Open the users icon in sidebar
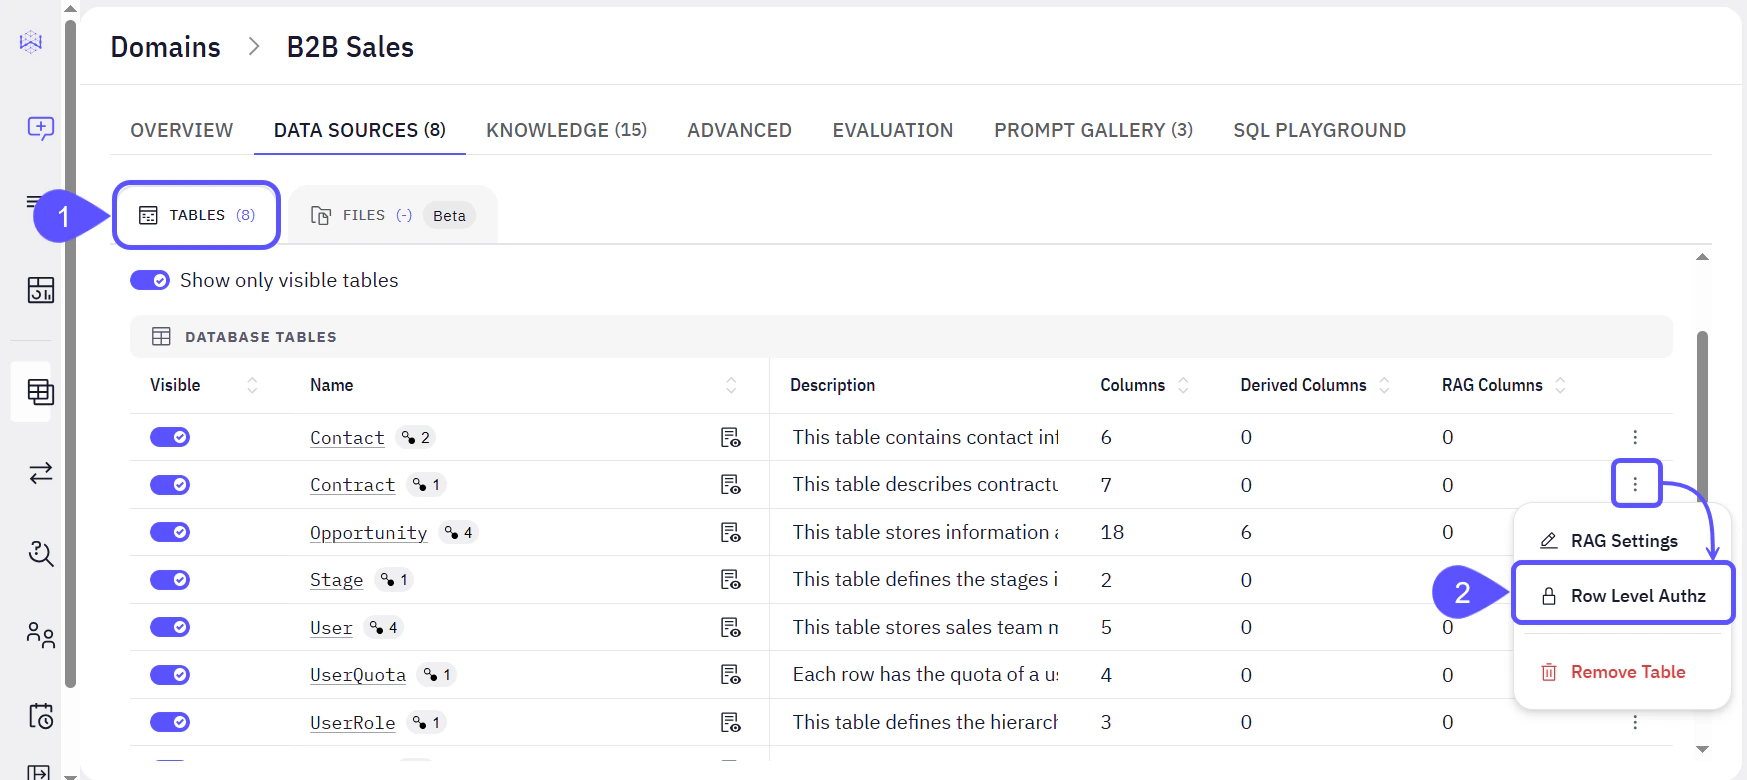The width and height of the screenshot is (1747, 780). click(x=40, y=635)
